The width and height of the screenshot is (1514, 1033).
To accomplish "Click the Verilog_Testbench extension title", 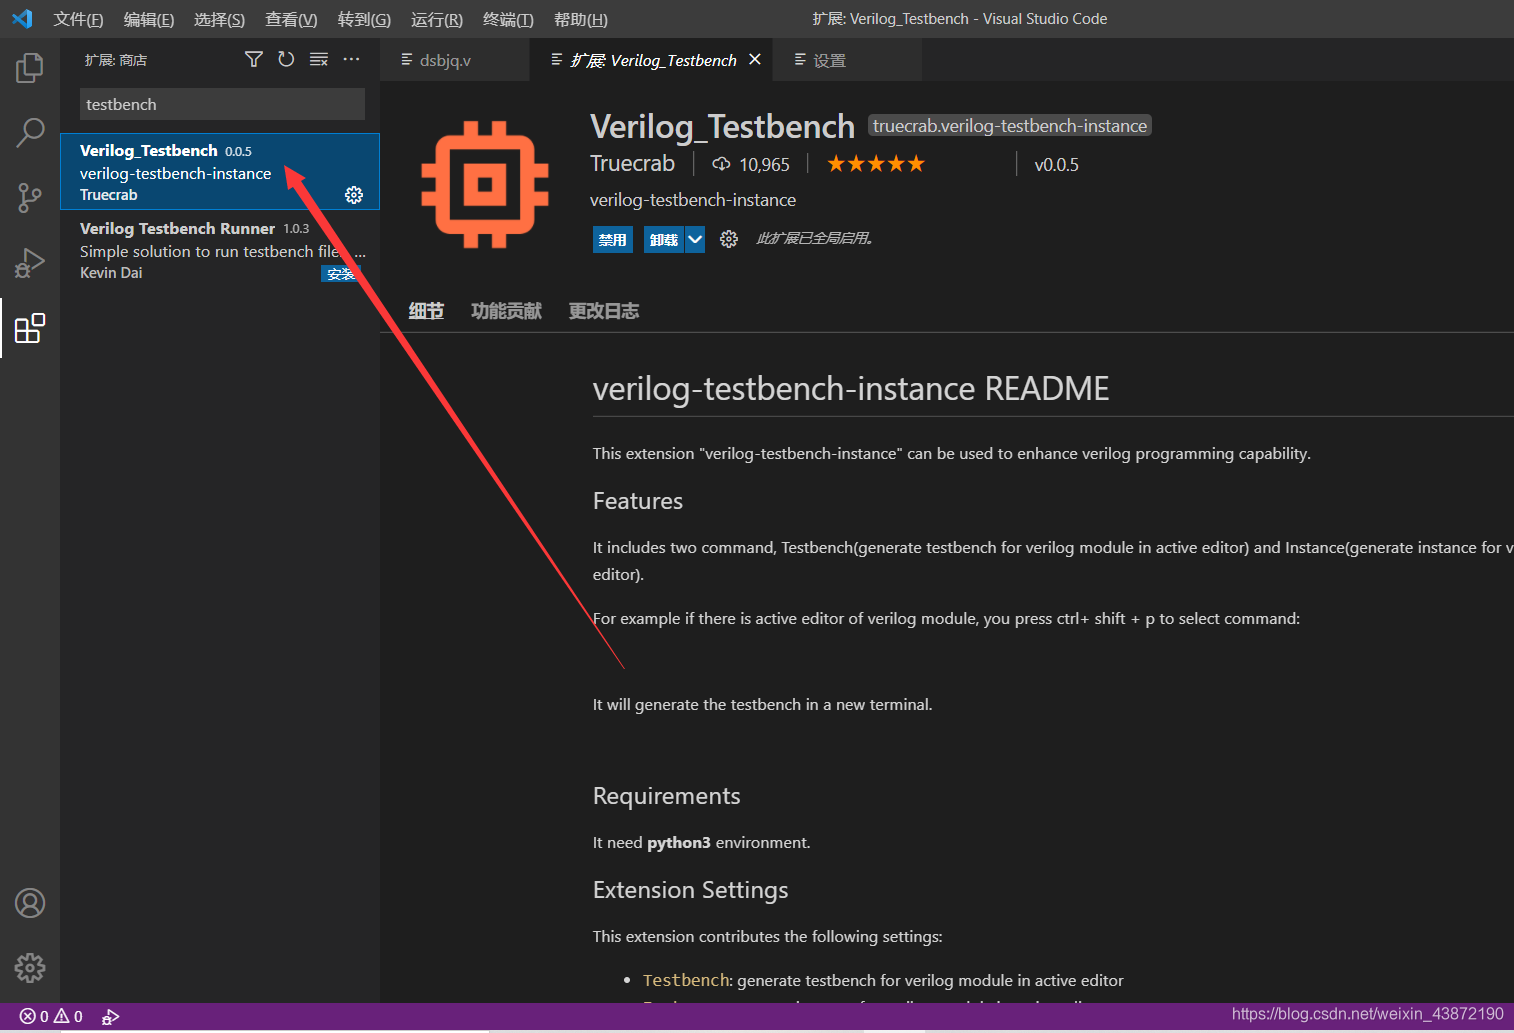I will point(722,127).
